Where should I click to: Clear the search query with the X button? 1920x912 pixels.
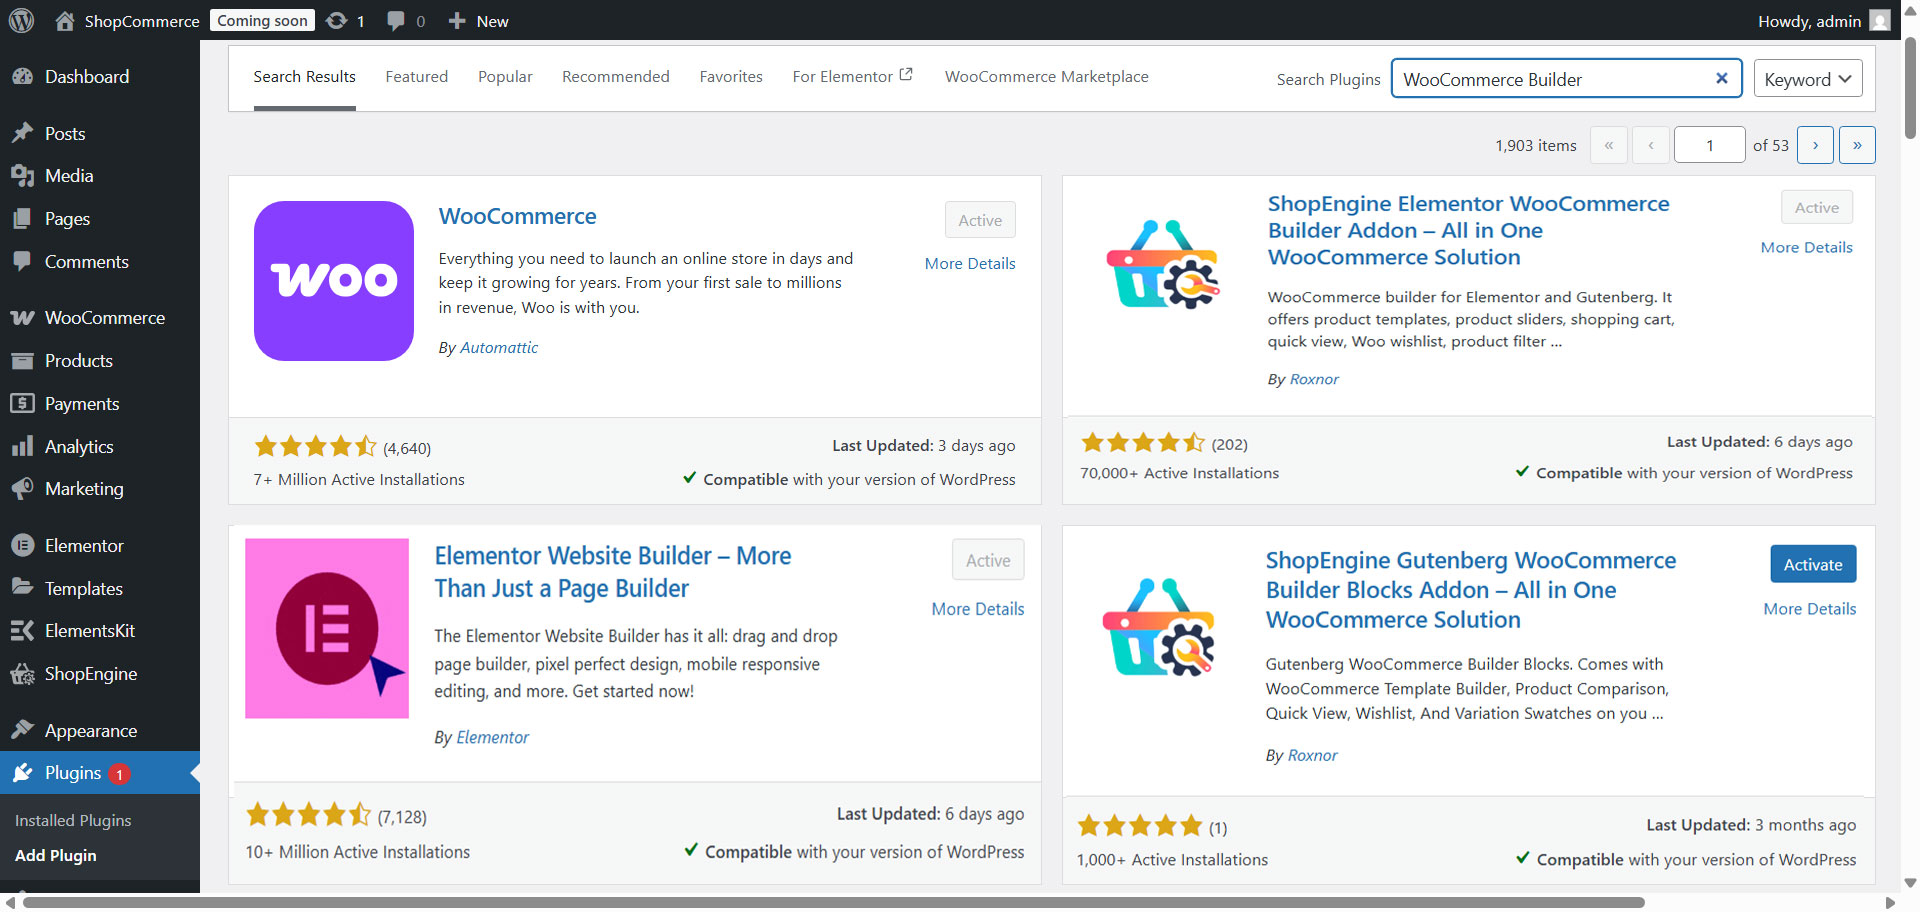click(1722, 78)
